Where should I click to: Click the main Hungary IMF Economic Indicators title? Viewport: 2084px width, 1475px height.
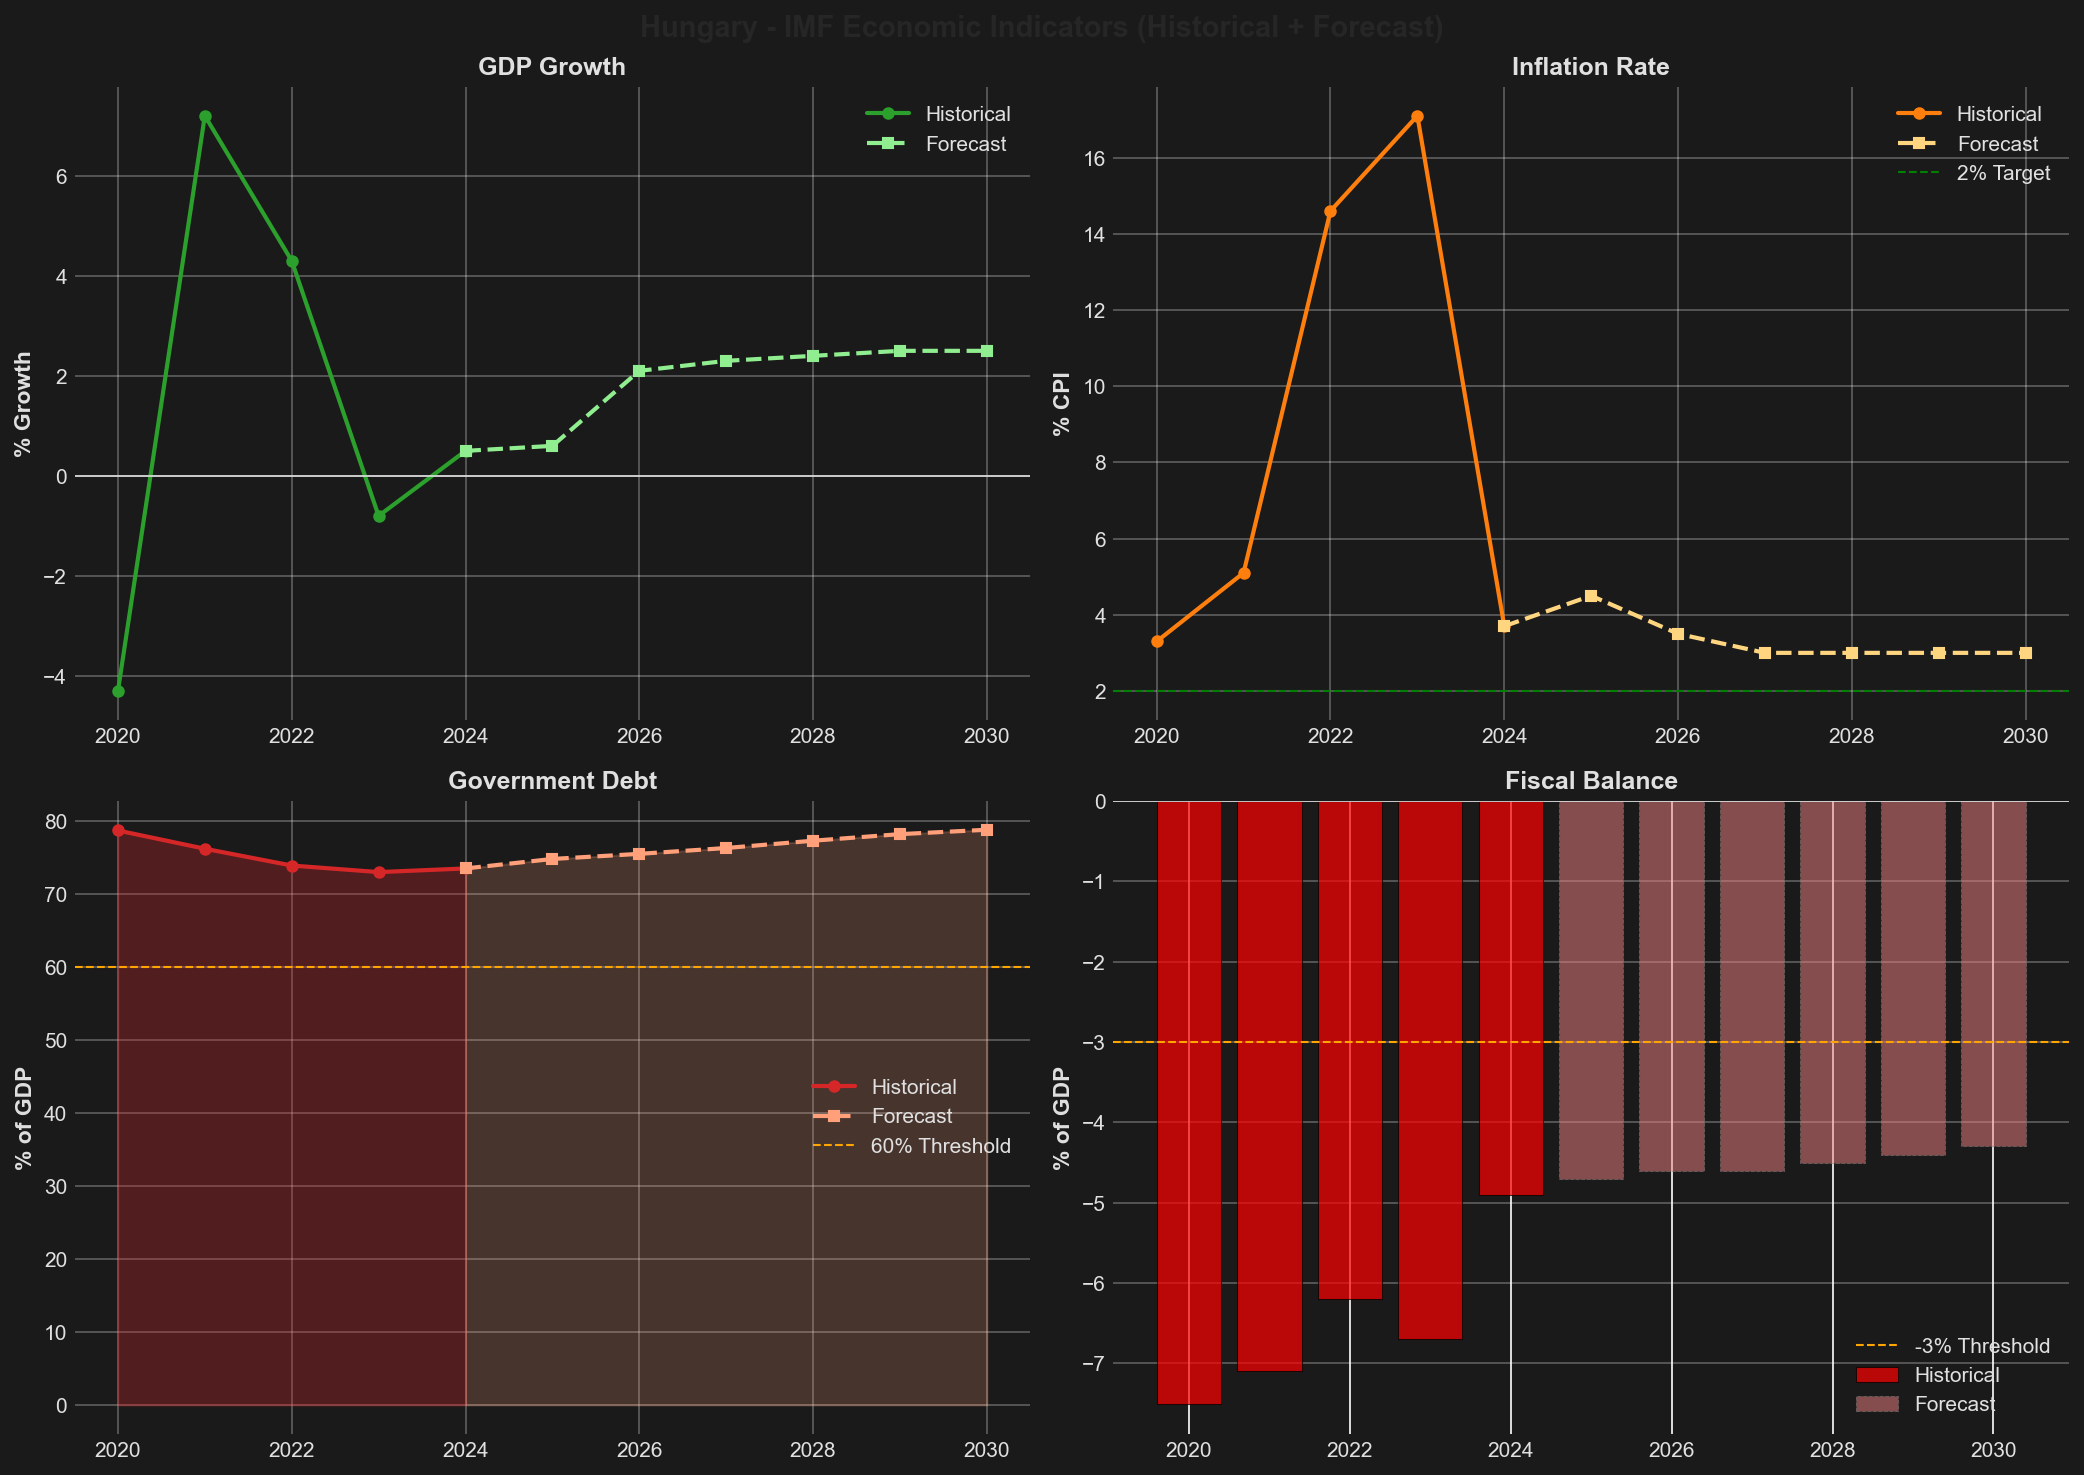click(x=1042, y=26)
